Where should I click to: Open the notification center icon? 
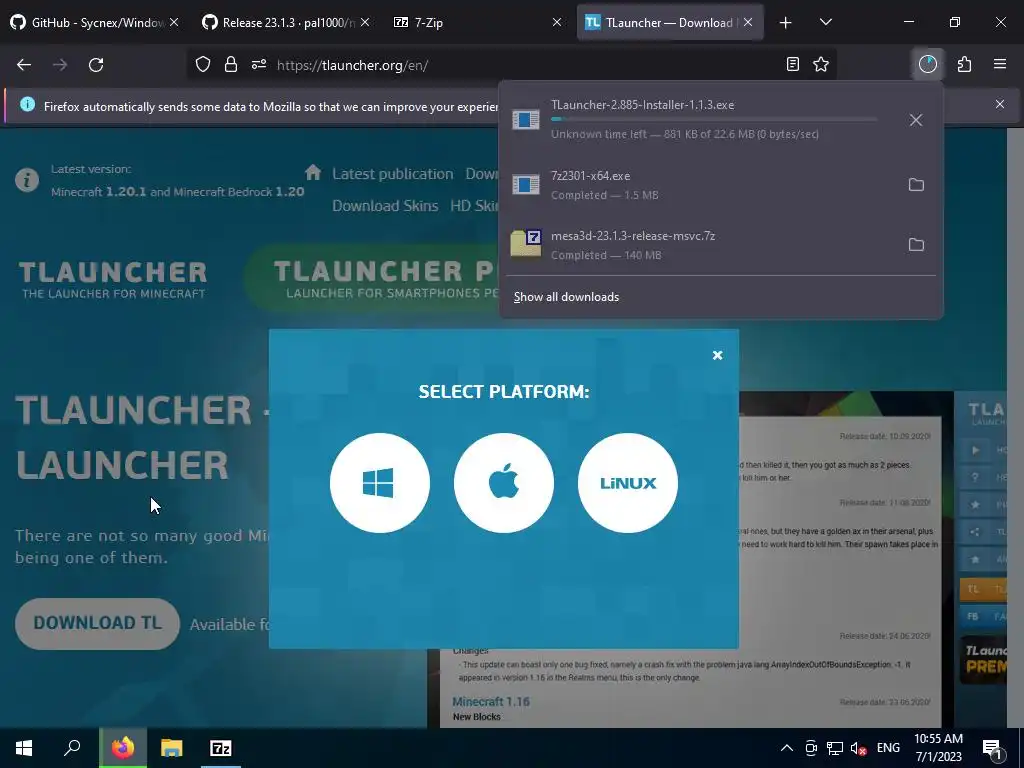point(993,749)
